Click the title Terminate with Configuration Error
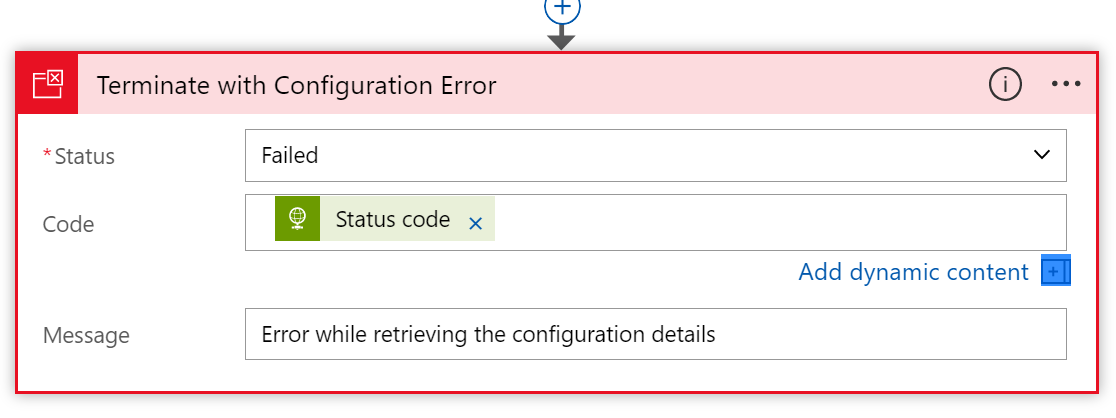 [x=297, y=86]
